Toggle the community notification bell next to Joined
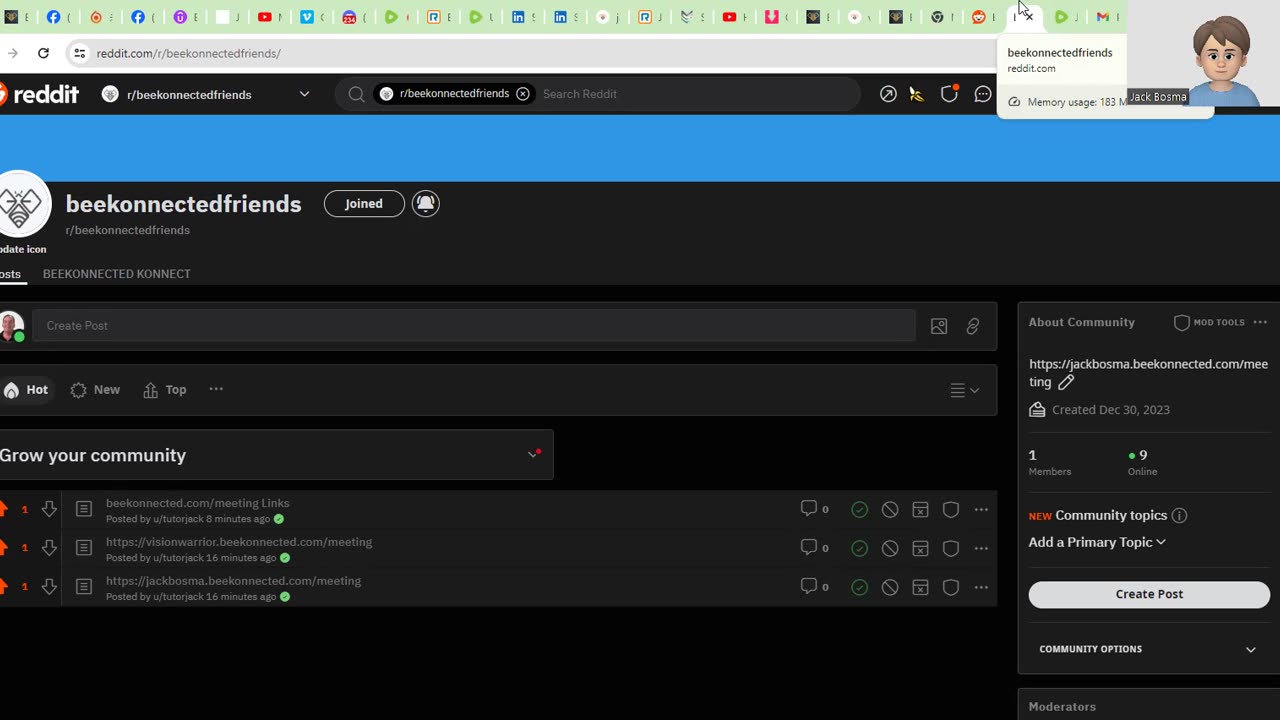Screen dimensions: 1280x720 click(426, 203)
